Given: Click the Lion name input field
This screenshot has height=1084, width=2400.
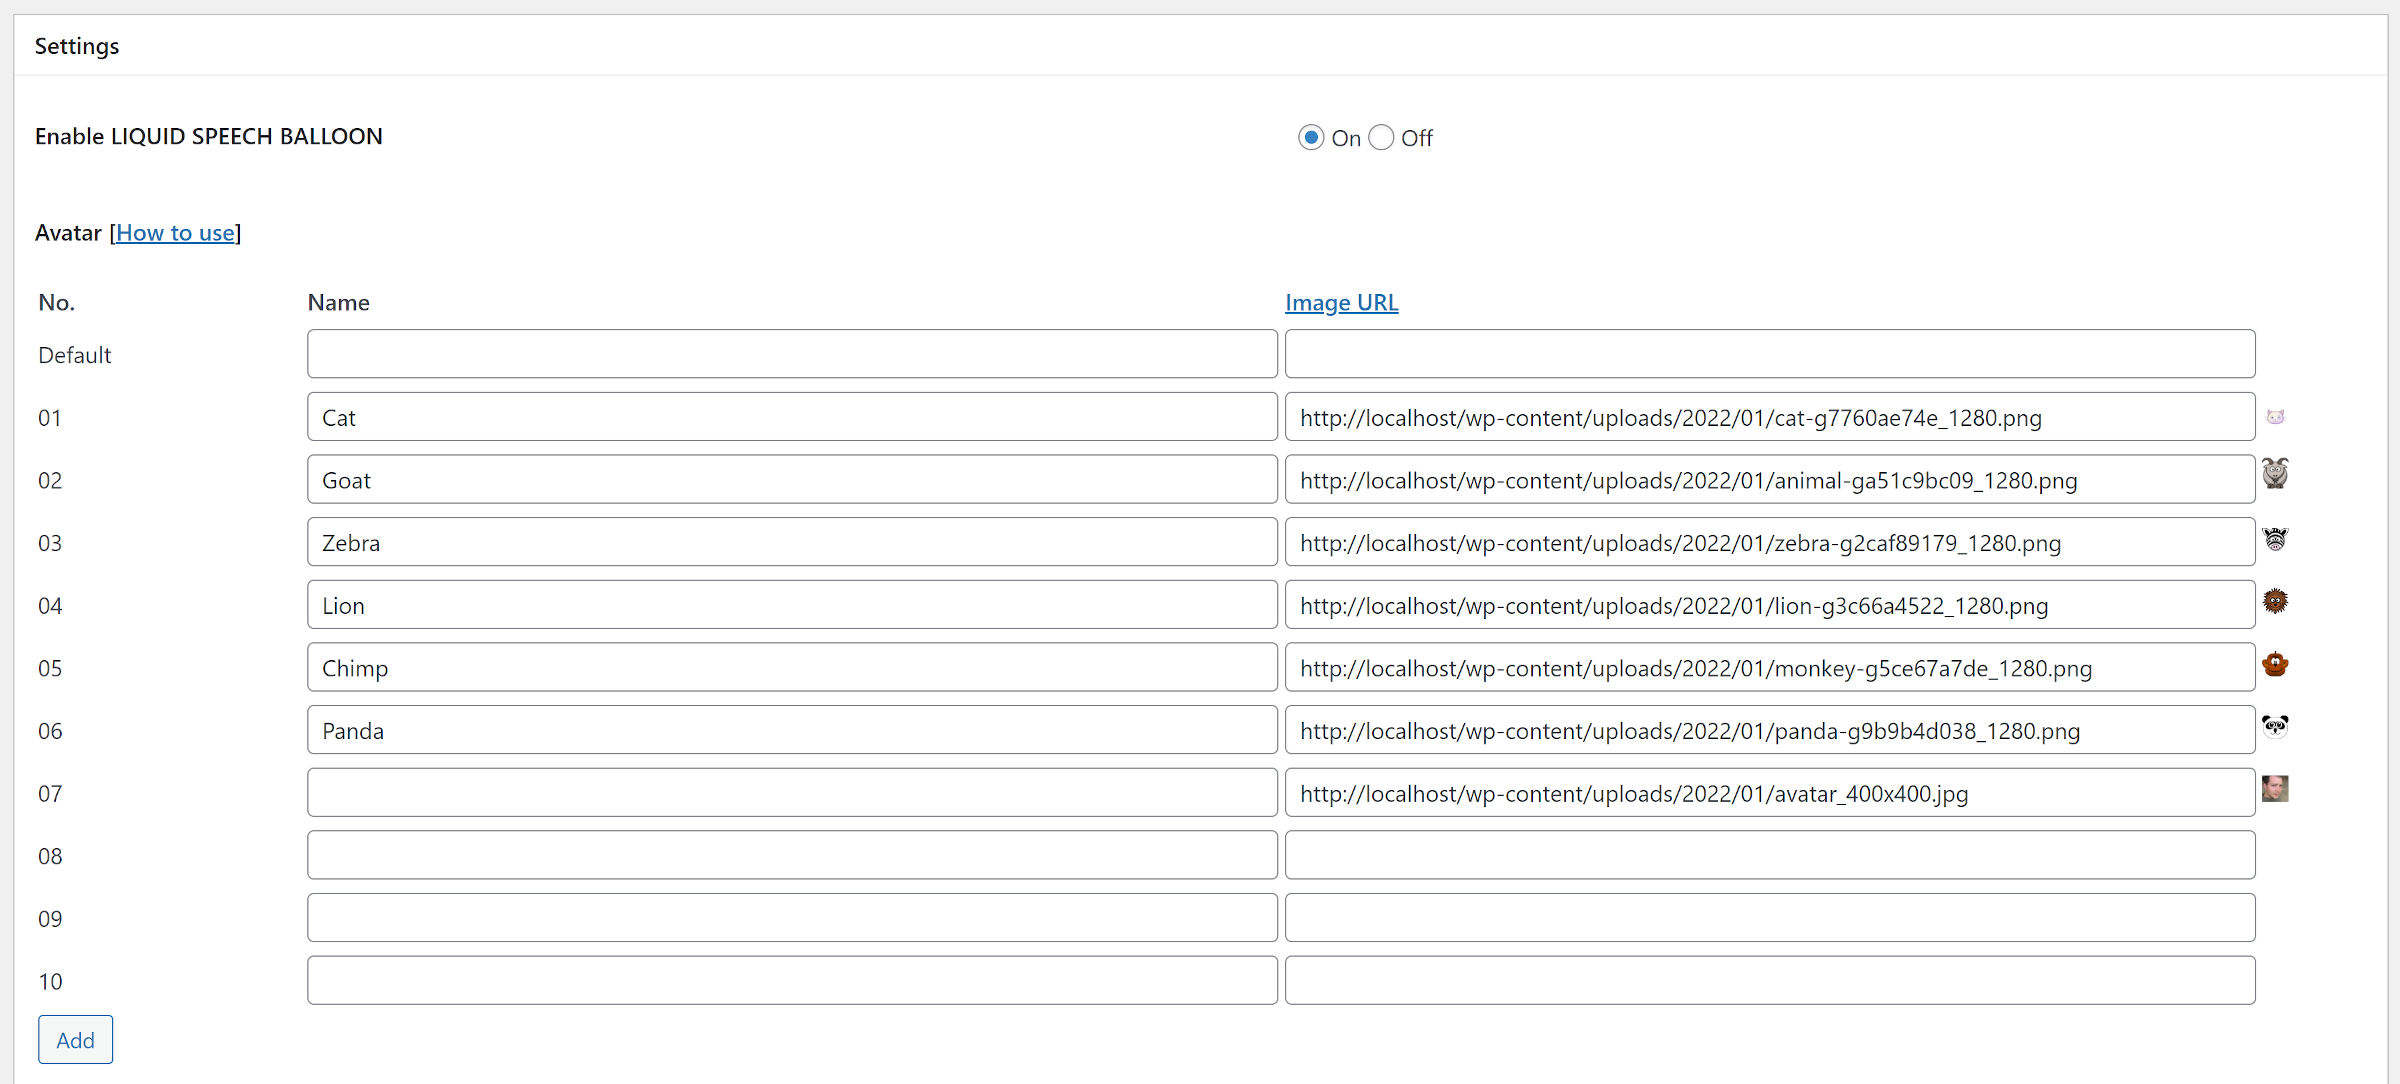Looking at the screenshot, I should 790,604.
